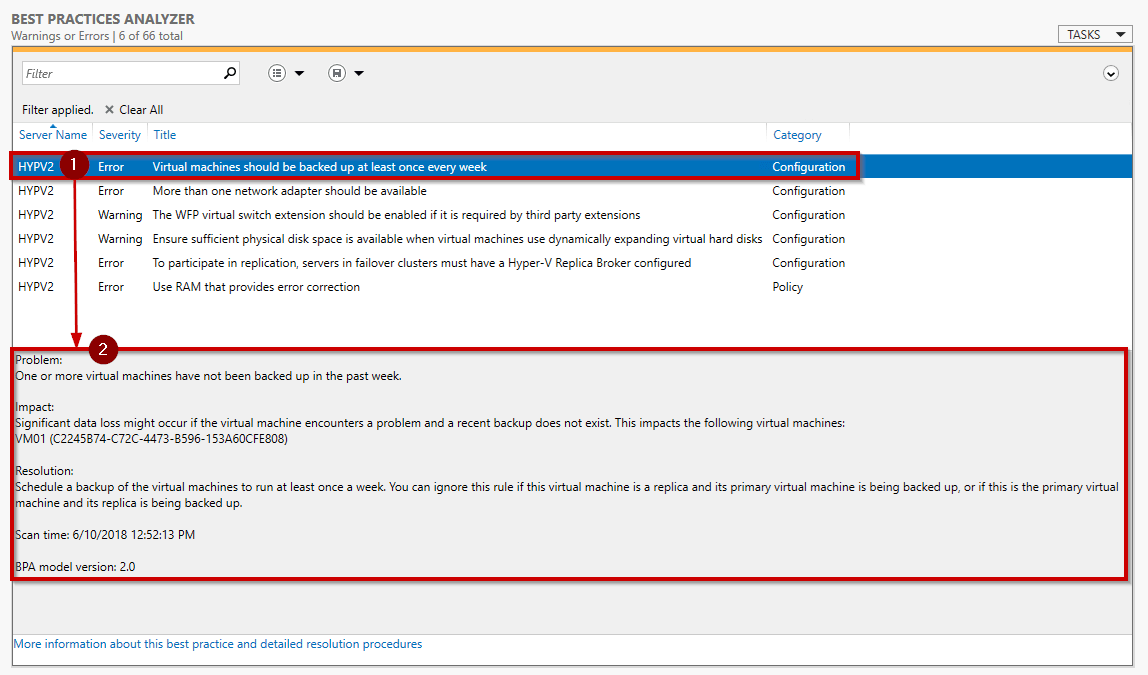Viewport: 1148px width, 675px height.
Task: Click Warning severity in the WFP virtual switch row
Action: point(120,215)
